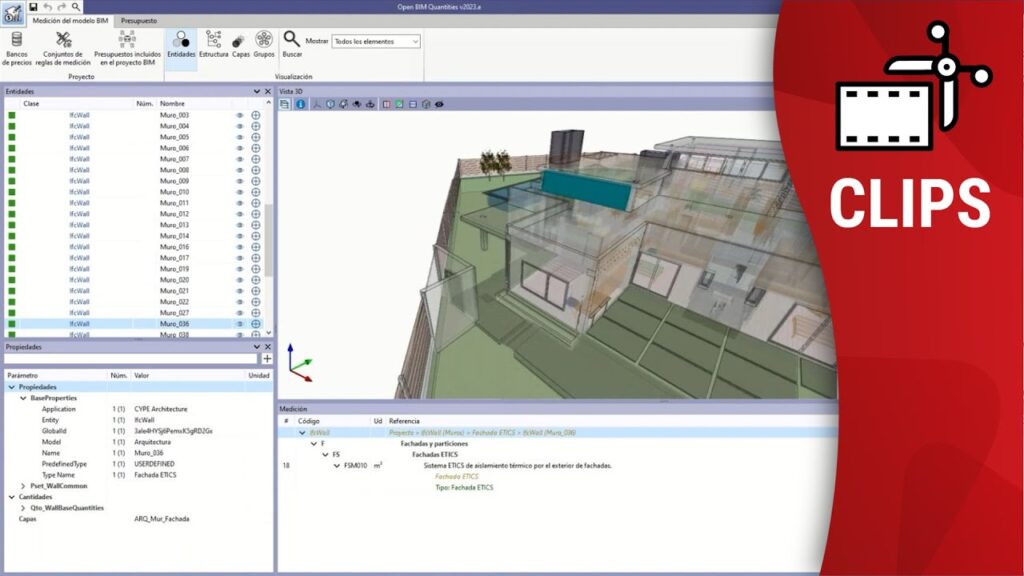
Task: Select the Medición del modelo BIM tab
Action: 70,20
